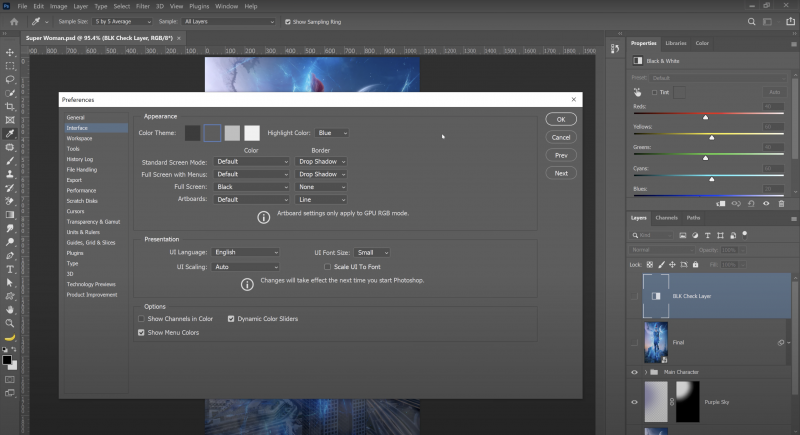
Task: Open Standard Screen Mode color dropdown
Action: [x=252, y=162]
